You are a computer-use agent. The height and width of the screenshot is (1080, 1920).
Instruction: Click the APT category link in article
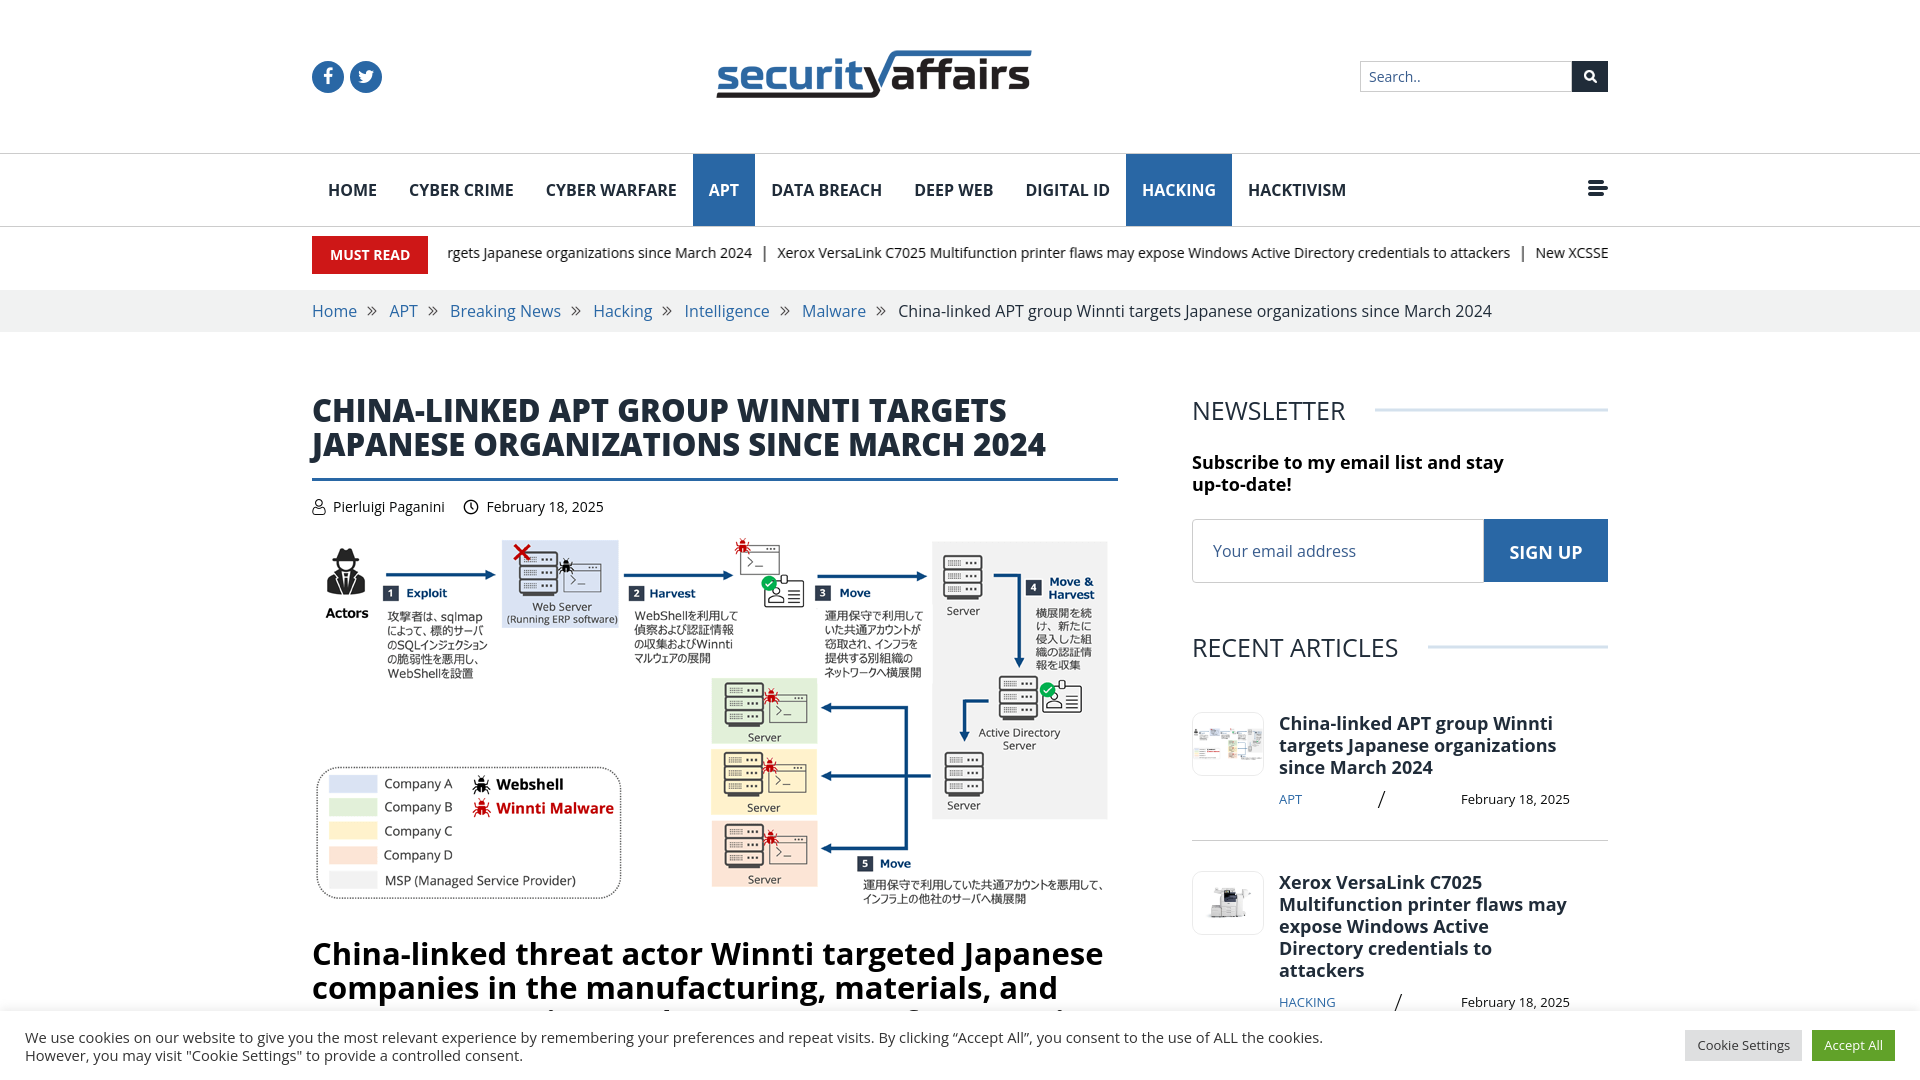tap(1290, 799)
